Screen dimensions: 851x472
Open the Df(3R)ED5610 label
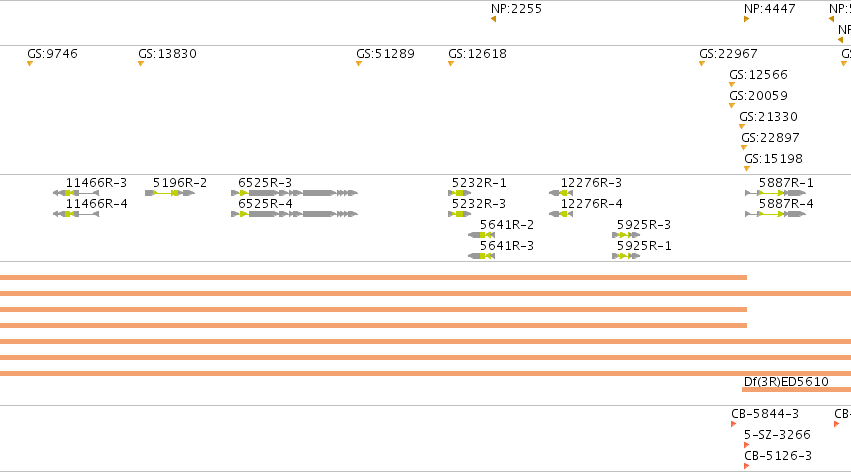coord(786,381)
